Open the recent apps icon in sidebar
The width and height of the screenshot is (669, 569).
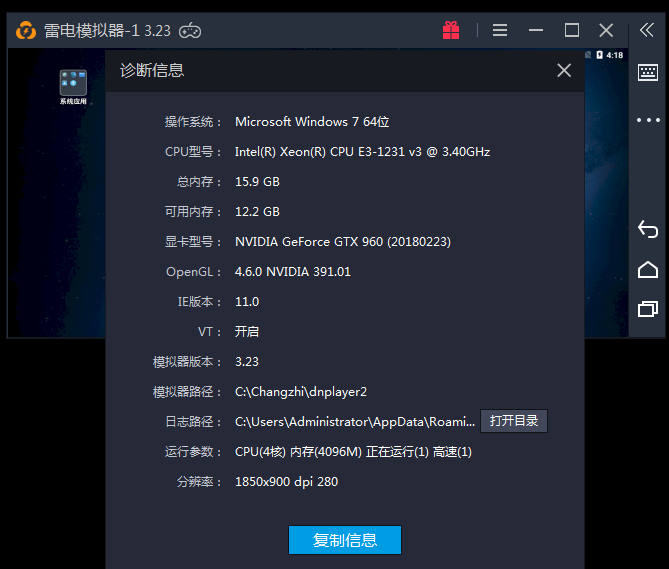(x=647, y=309)
